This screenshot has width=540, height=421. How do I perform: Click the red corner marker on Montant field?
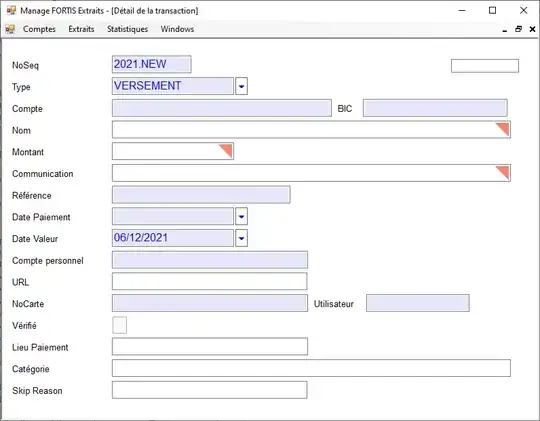(x=226, y=151)
